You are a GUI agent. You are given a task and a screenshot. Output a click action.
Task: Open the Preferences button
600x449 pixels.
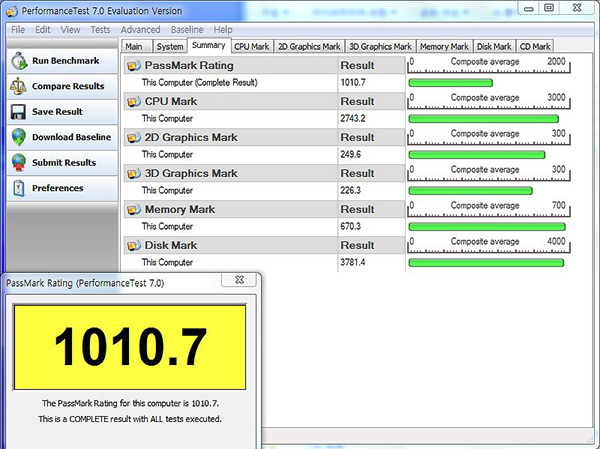(x=62, y=188)
